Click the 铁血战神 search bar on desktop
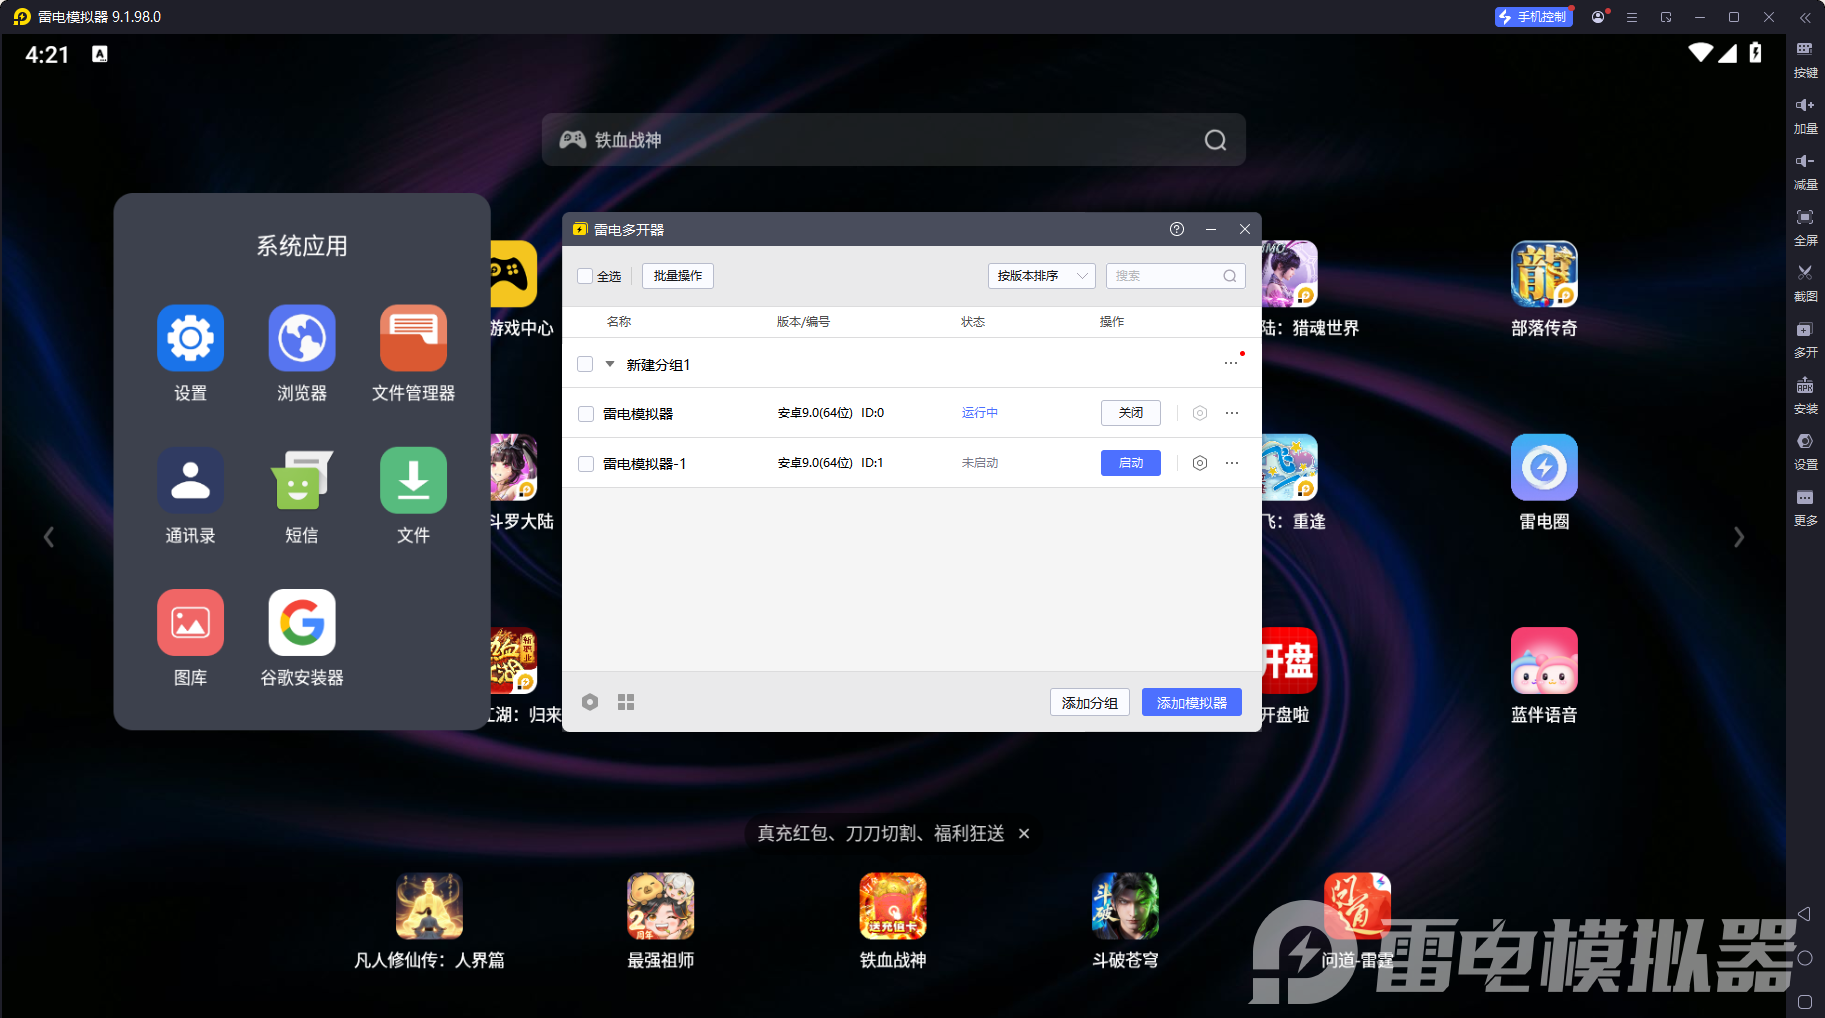The width and height of the screenshot is (1825, 1018). (893, 140)
